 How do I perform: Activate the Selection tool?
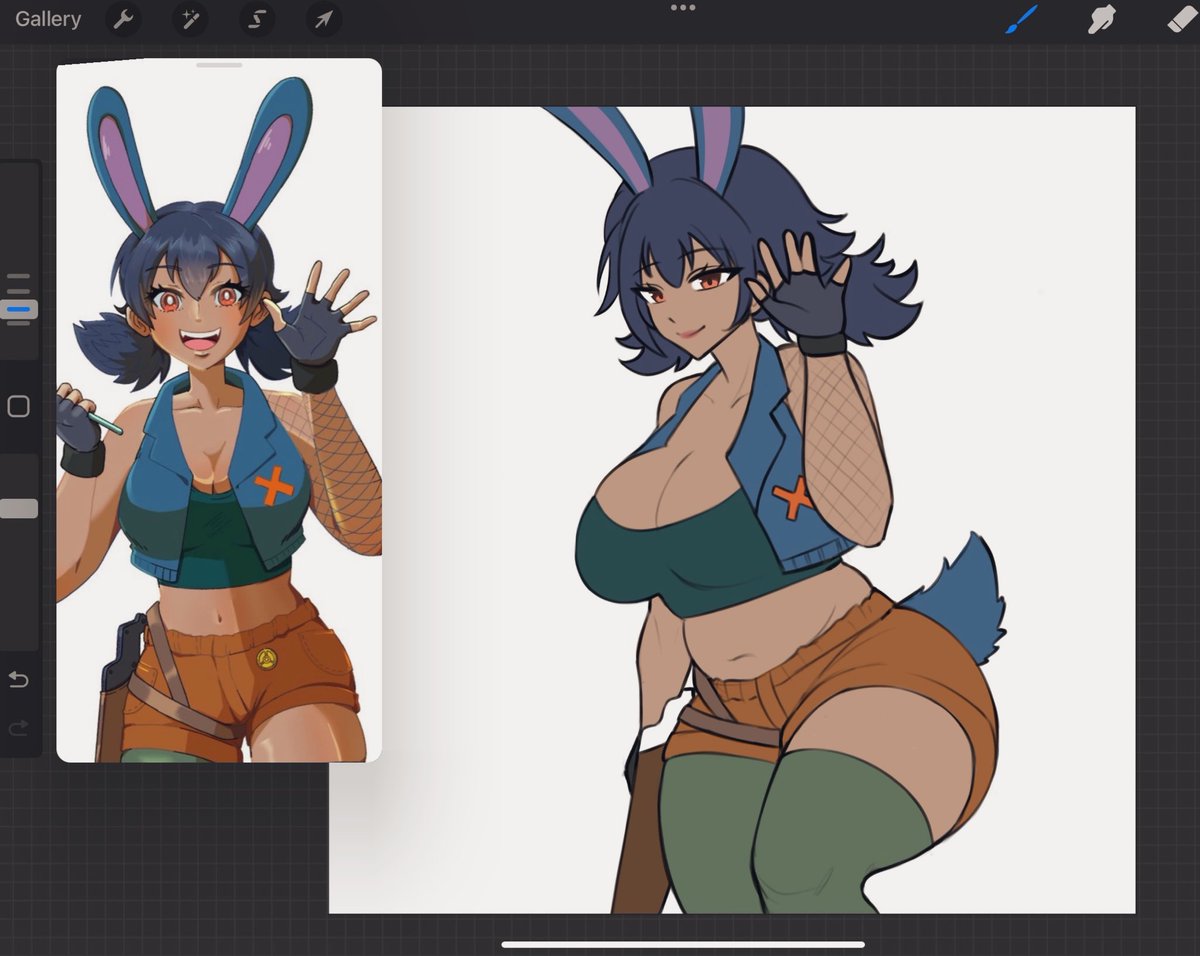pos(255,19)
